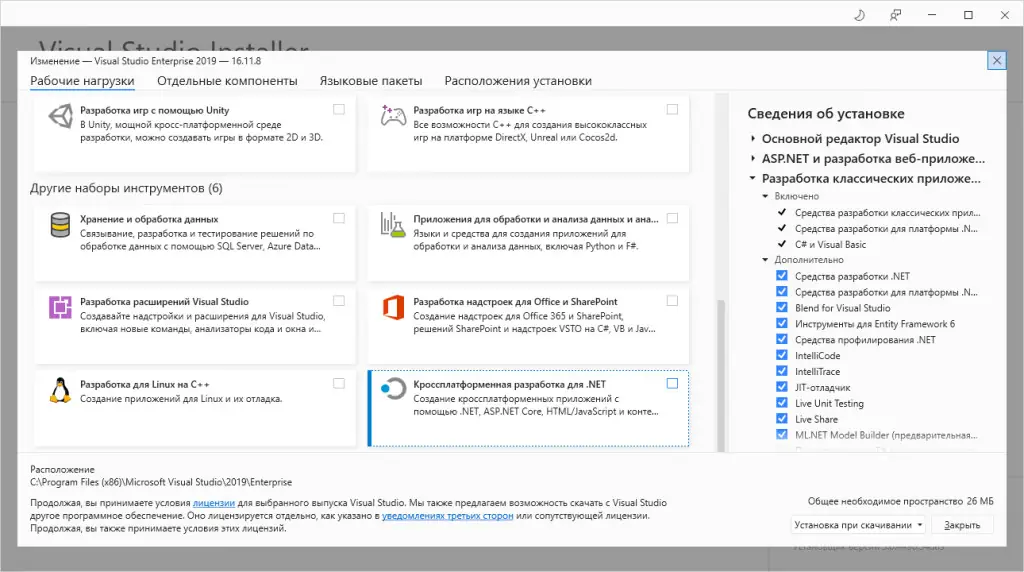The width and height of the screenshot is (1024, 572).
Task: Uncheck the IntelliCode optional component
Action: (x=782, y=355)
